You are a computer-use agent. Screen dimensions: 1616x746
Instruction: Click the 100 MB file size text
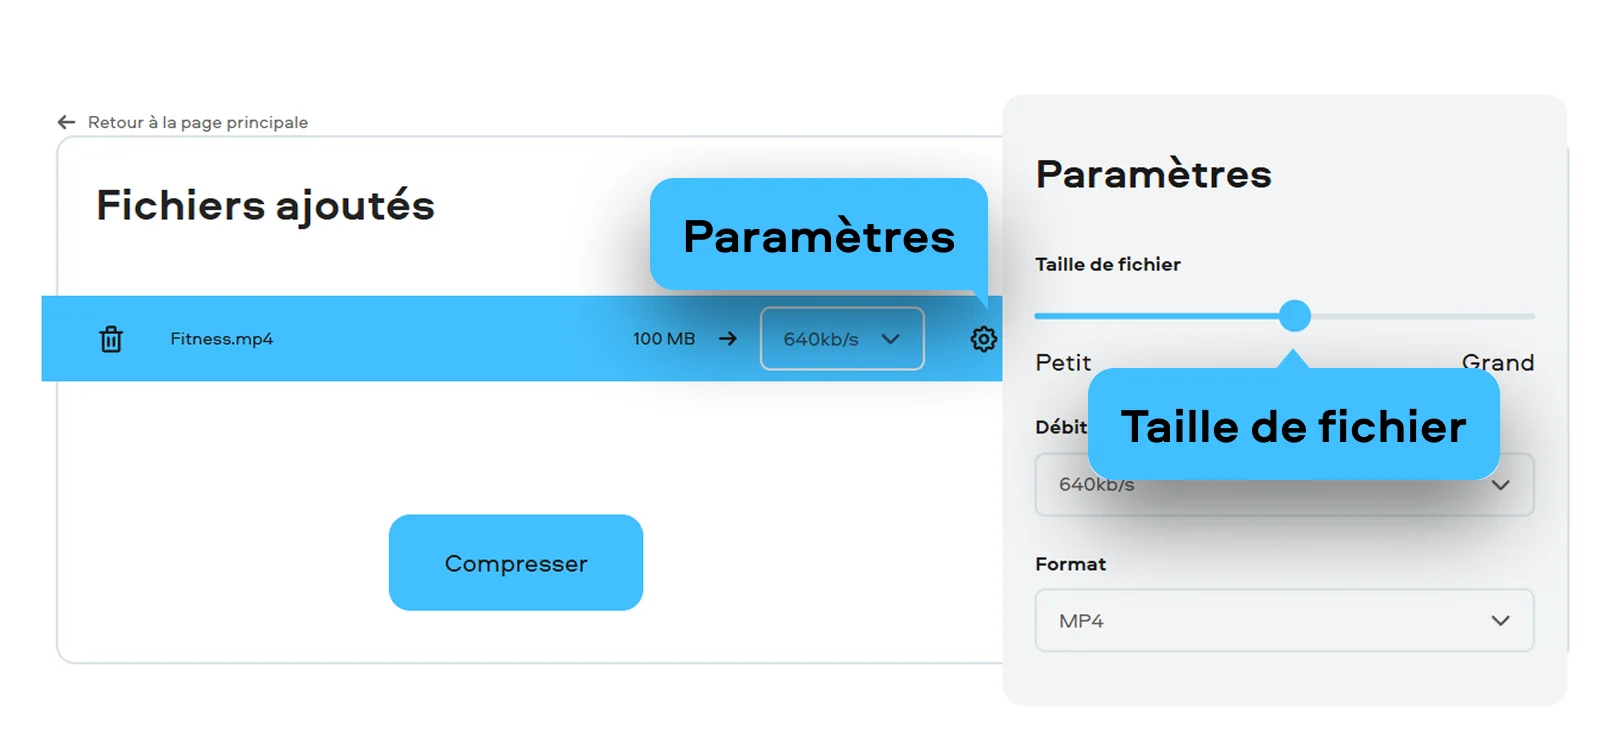663,339
